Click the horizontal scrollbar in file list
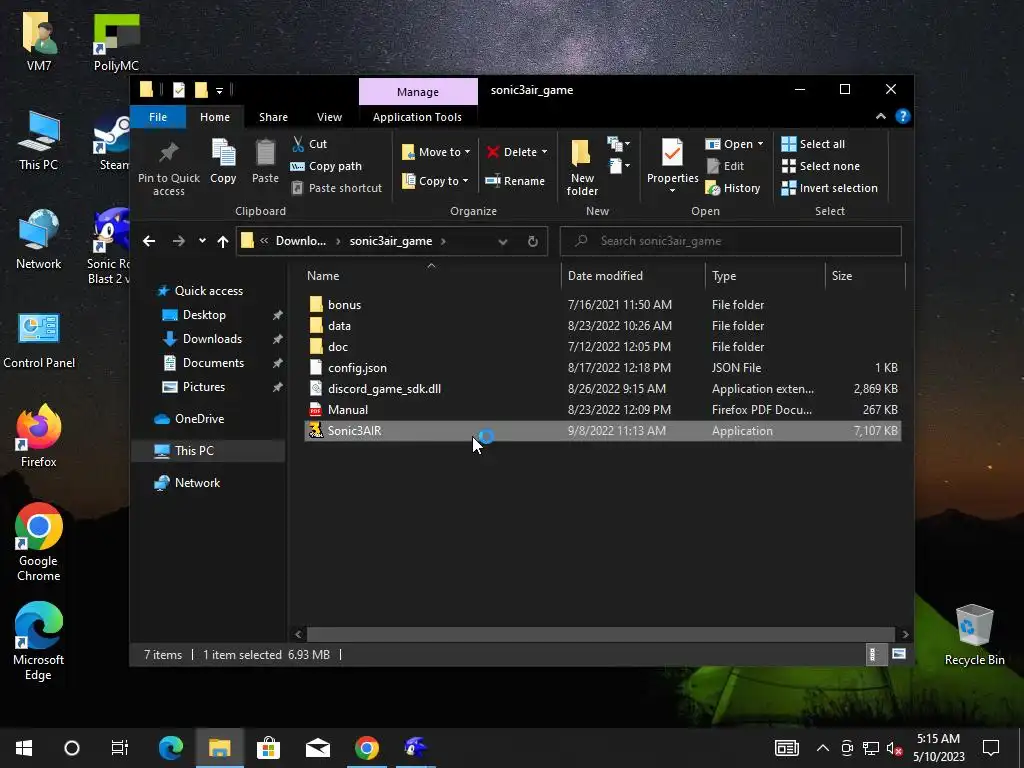The height and width of the screenshot is (768, 1024). pos(600,634)
